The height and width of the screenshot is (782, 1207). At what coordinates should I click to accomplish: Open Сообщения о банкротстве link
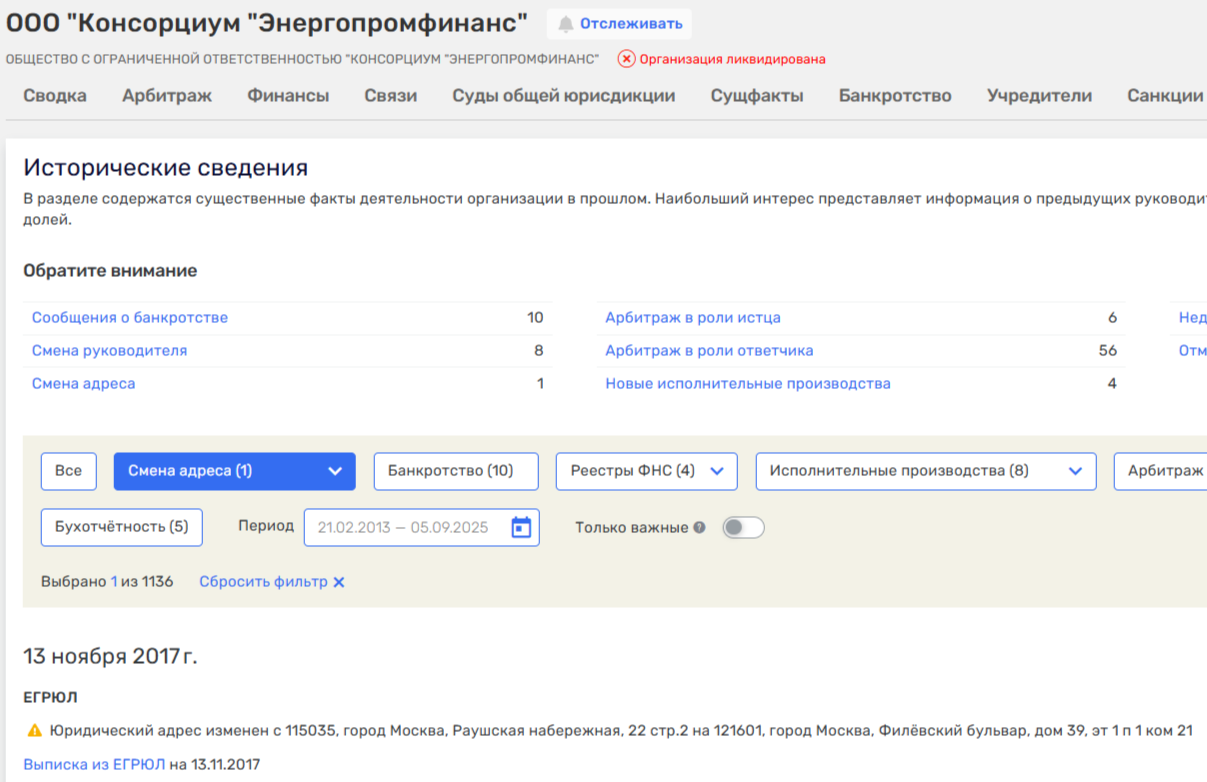130,318
